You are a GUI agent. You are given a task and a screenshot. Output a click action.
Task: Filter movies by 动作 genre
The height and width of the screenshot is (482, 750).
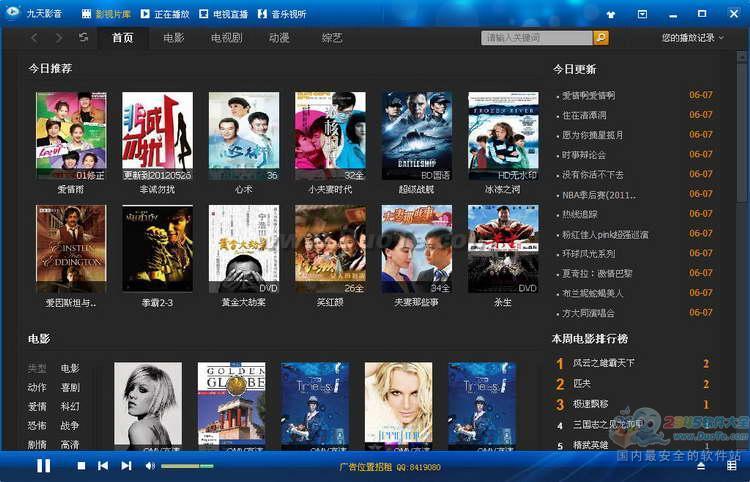point(37,387)
